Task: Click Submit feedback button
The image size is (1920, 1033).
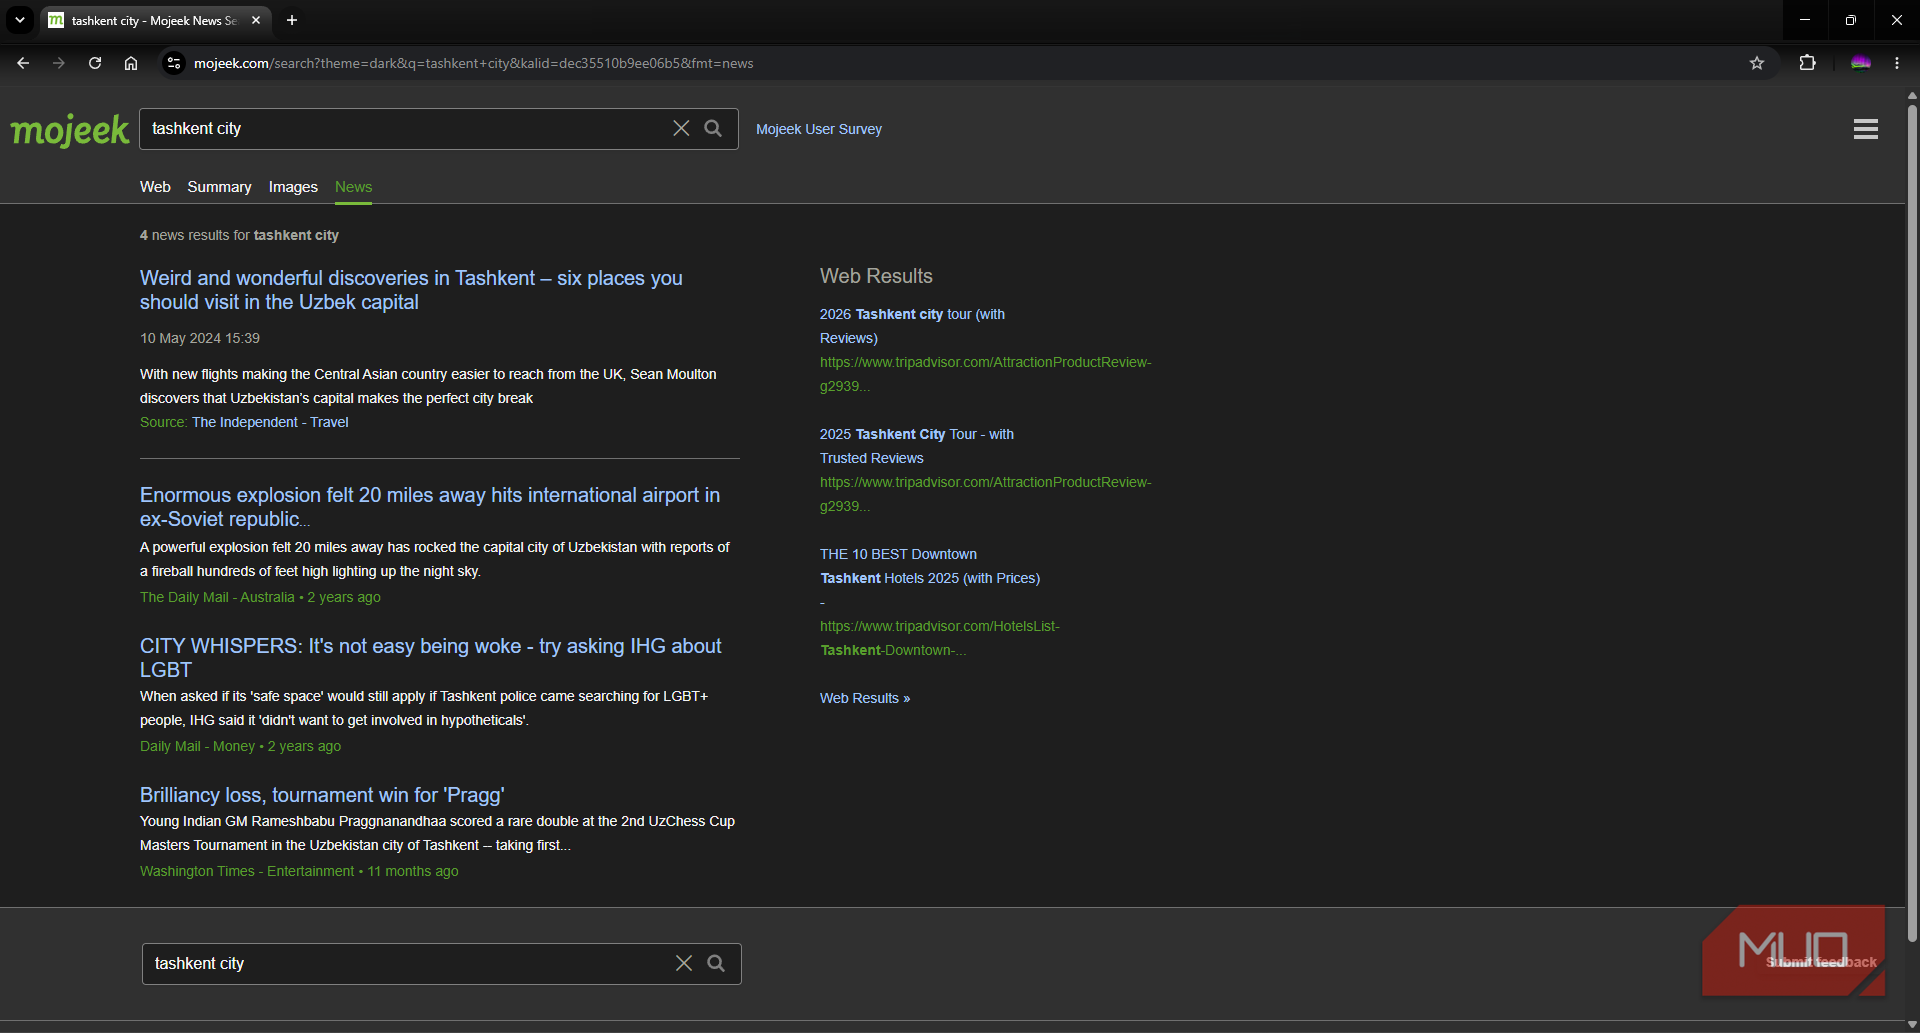Action: tap(1821, 962)
